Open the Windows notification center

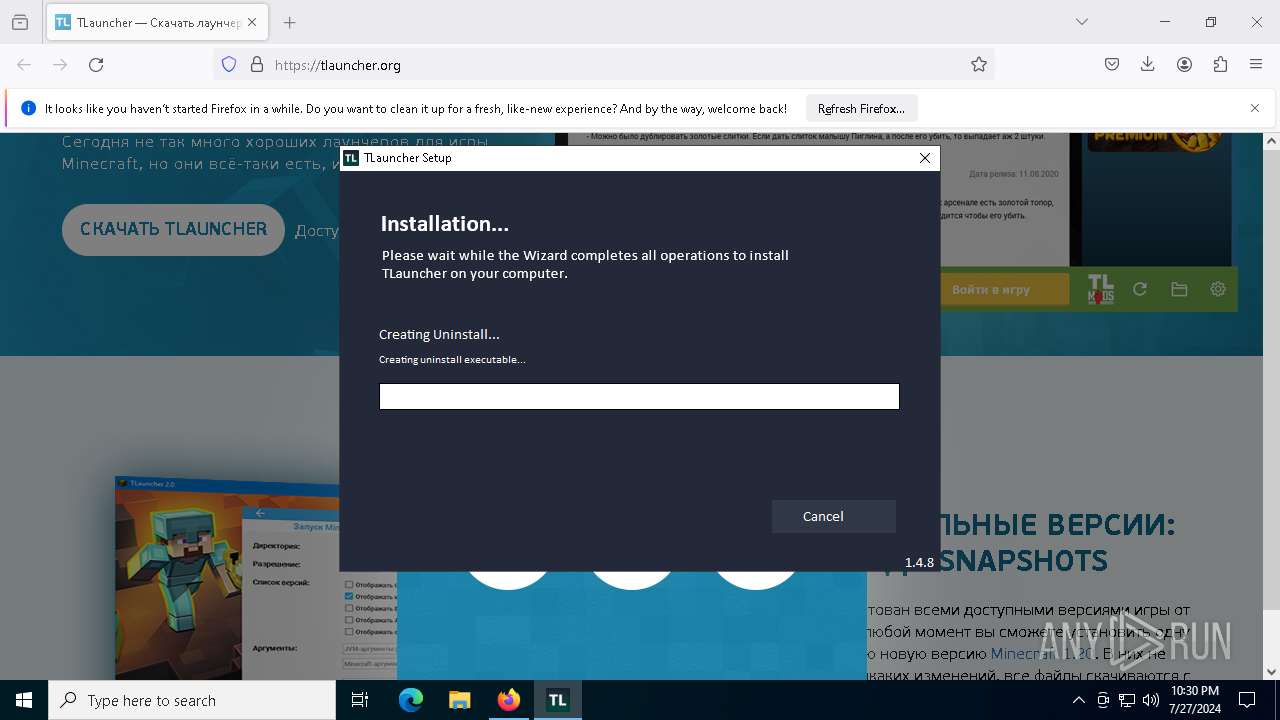(1247, 700)
